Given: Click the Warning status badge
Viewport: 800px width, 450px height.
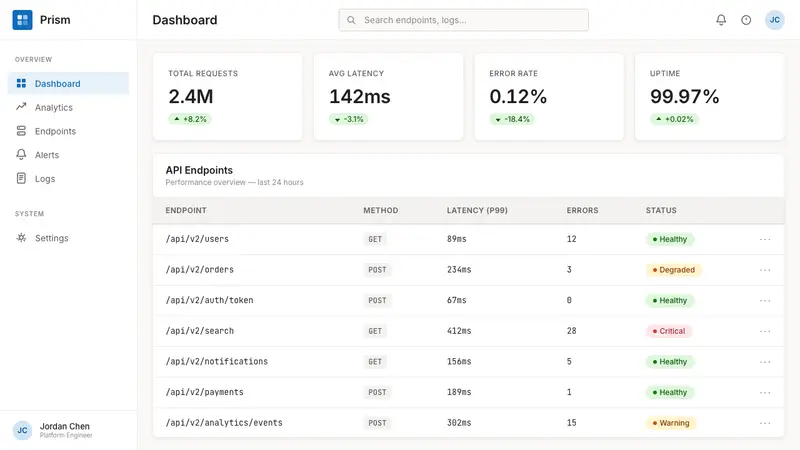Looking at the screenshot, I should coord(671,423).
